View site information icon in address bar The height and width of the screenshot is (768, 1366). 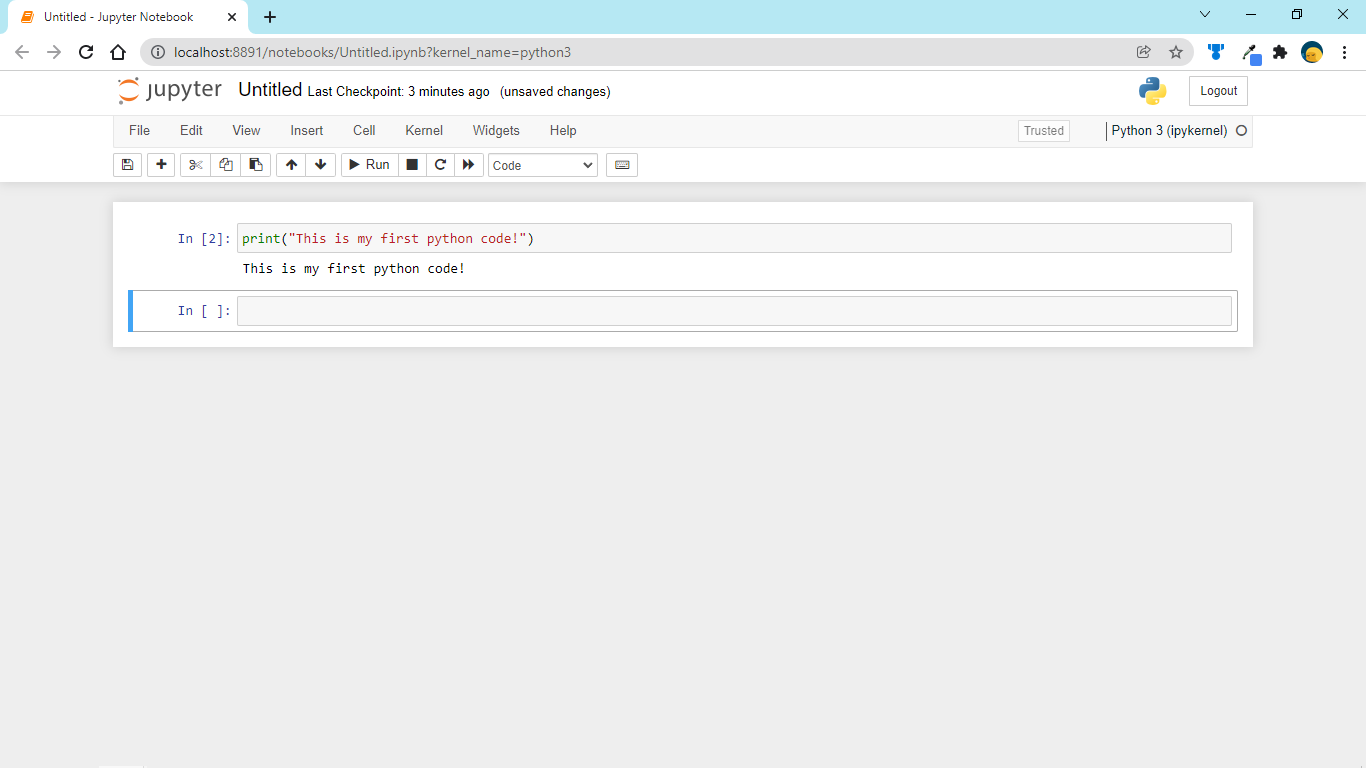(x=157, y=52)
